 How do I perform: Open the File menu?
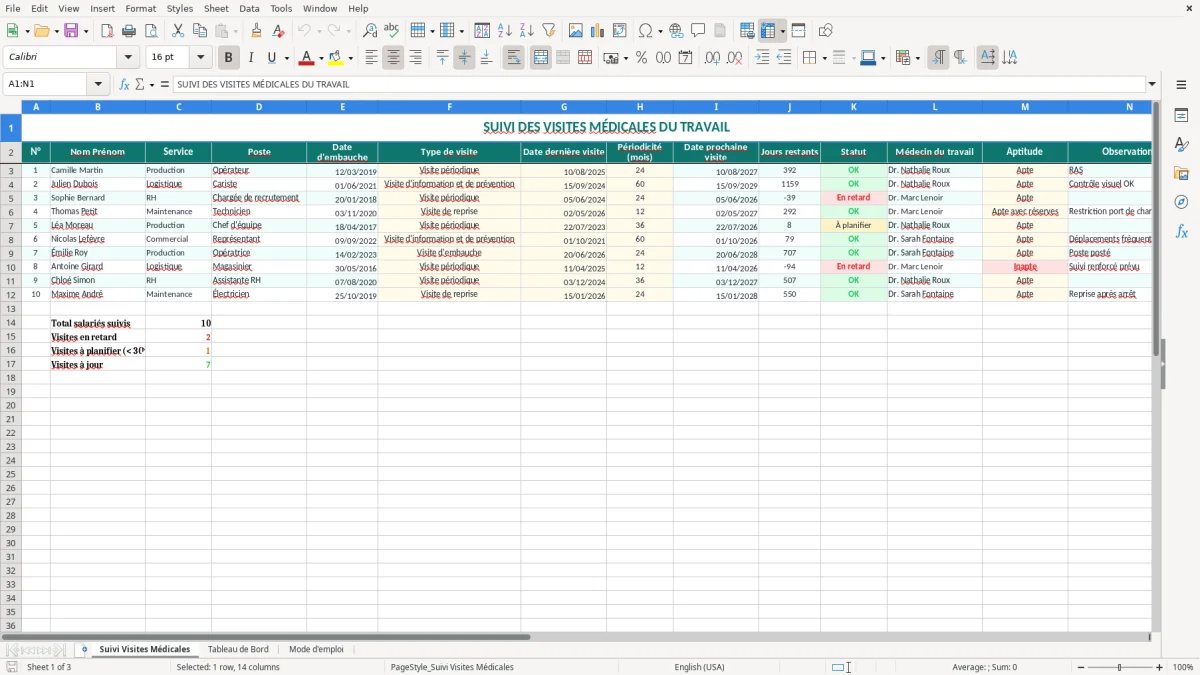[x=13, y=8]
